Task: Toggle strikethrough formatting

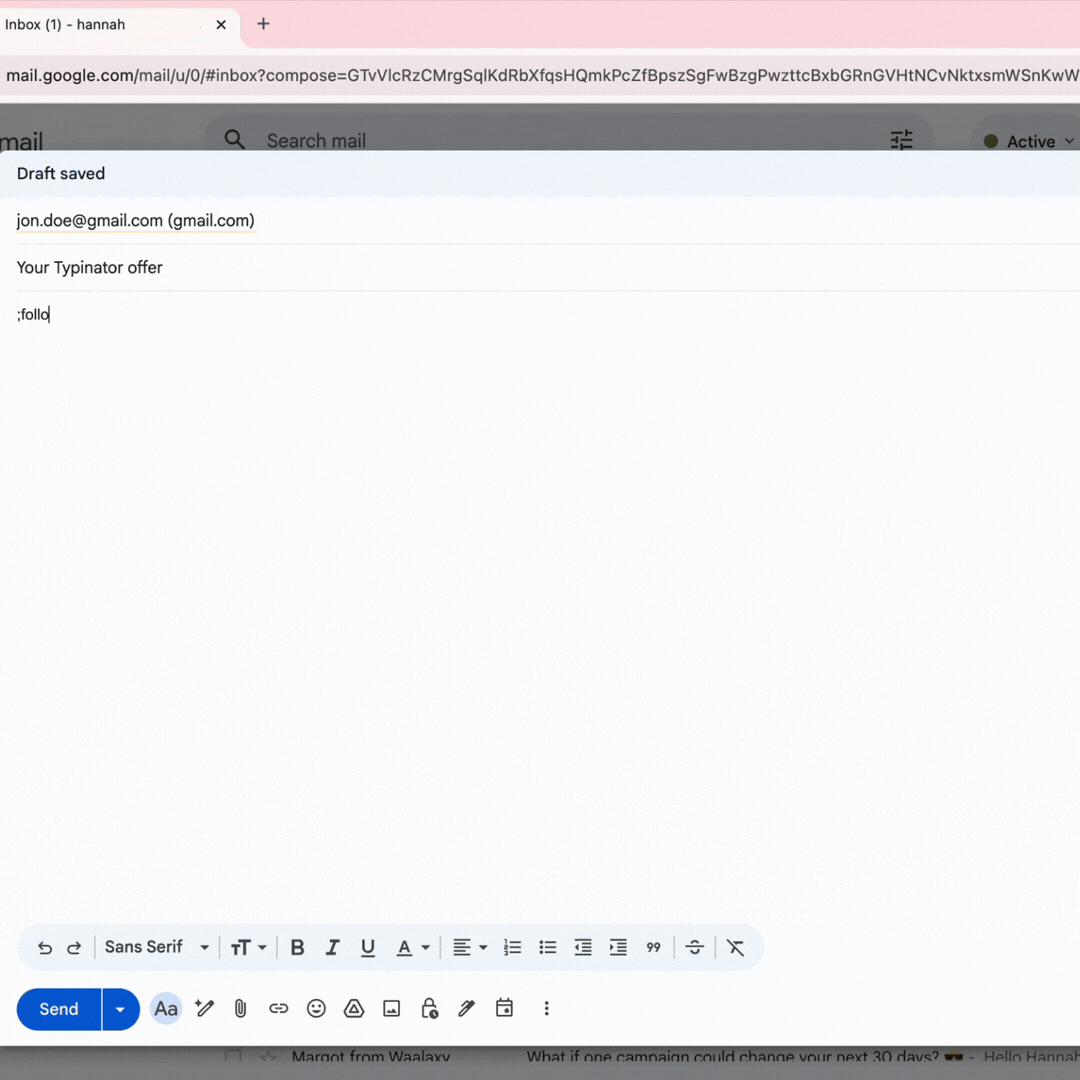Action: pyautogui.click(x=694, y=948)
